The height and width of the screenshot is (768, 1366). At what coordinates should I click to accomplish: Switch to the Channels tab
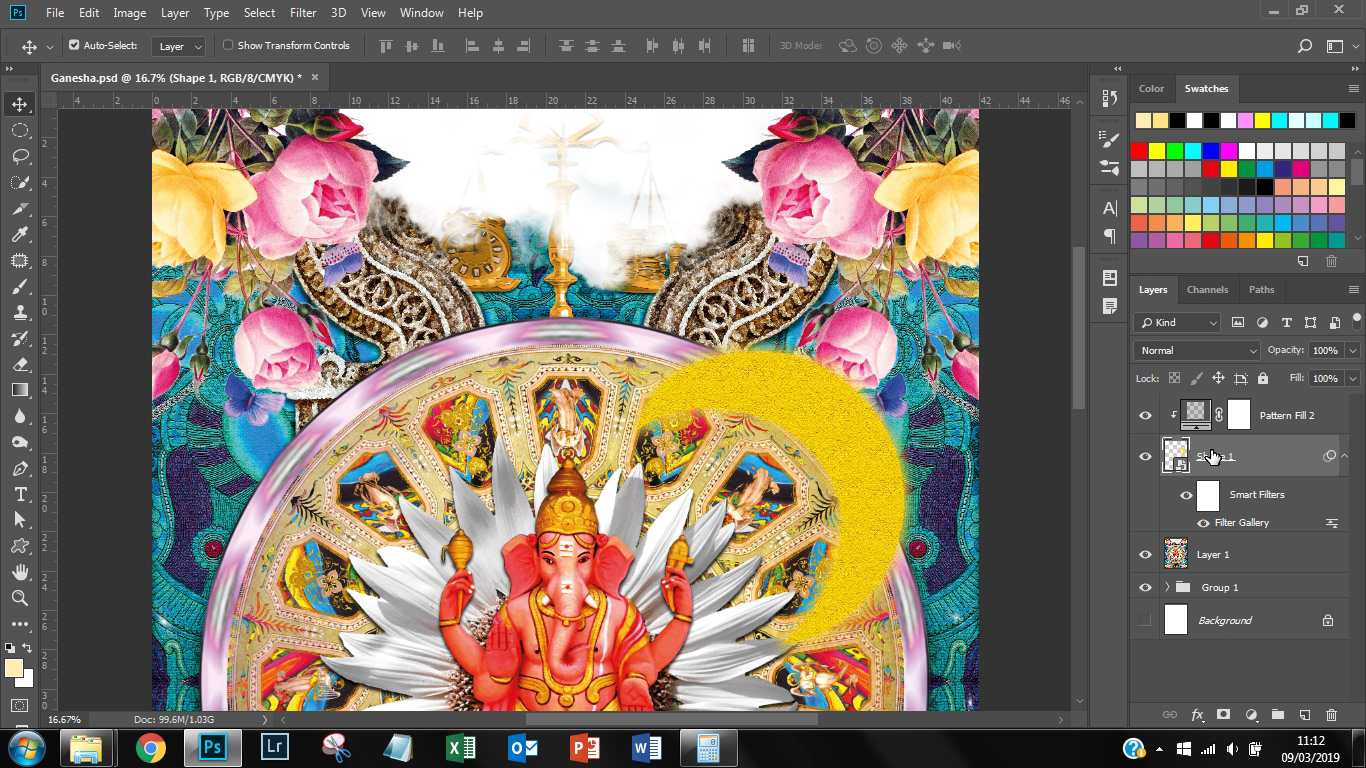pyautogui.click(x=1207, y=289)
